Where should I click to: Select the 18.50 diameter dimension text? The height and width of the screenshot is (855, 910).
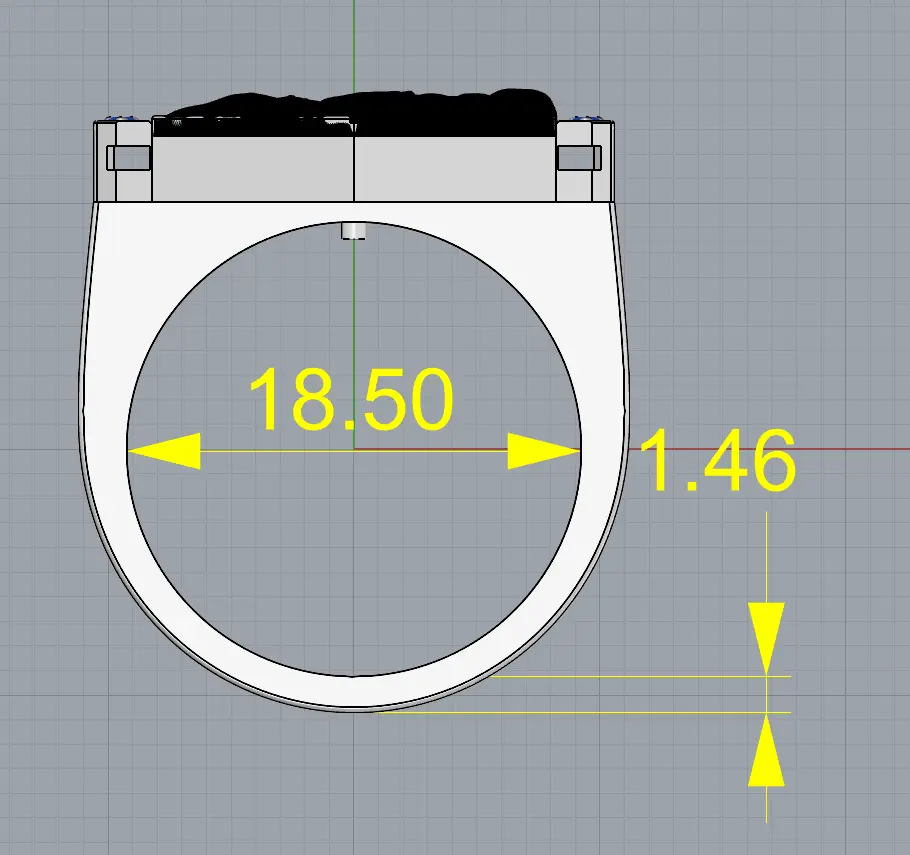(x=350, y=401)
